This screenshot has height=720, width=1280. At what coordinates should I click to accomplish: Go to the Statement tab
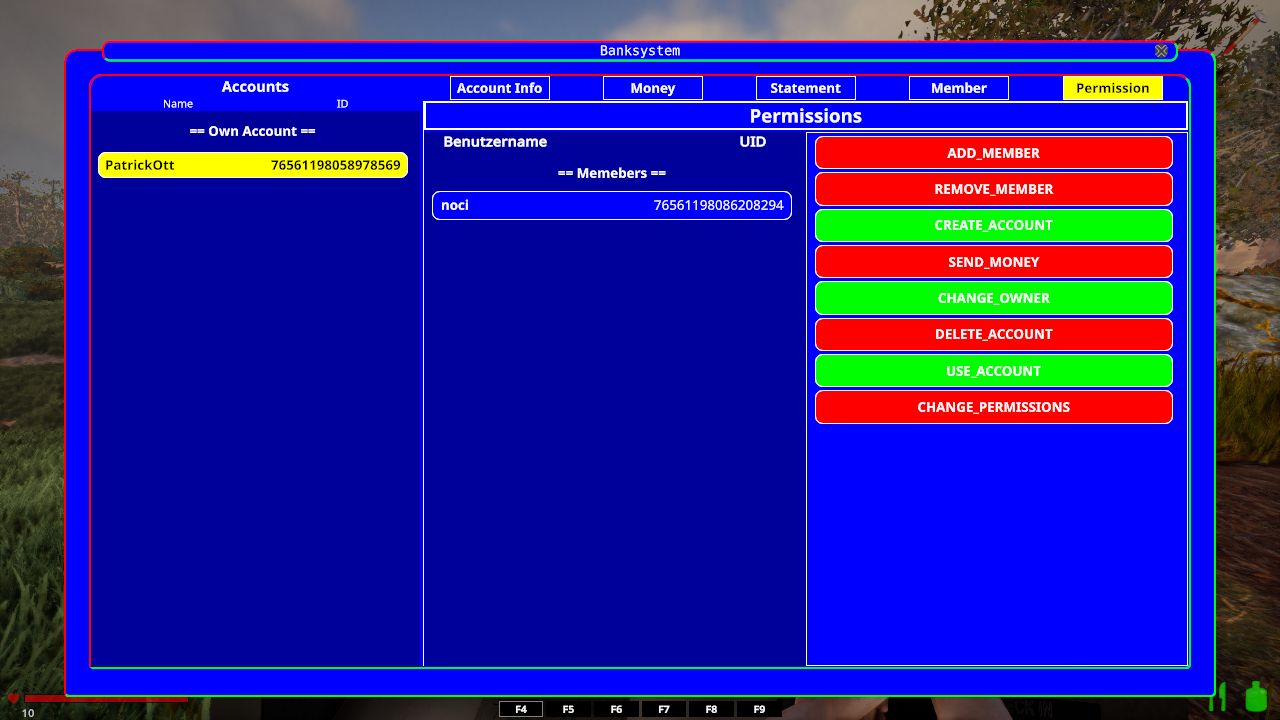click(x=805, y=88)
